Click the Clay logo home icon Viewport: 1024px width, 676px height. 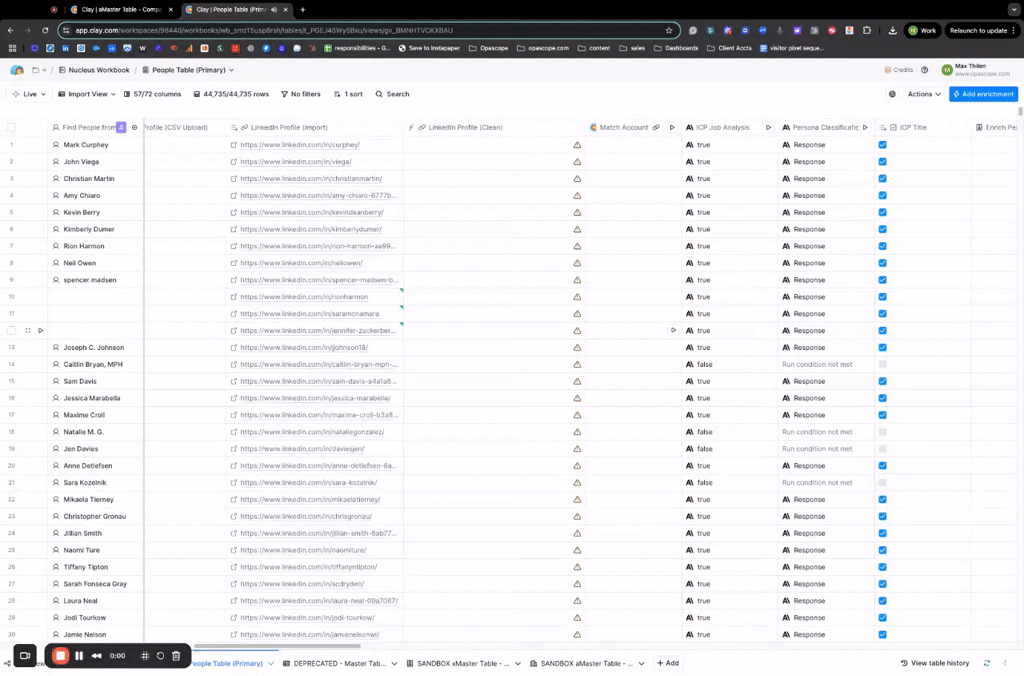(17, 70)
